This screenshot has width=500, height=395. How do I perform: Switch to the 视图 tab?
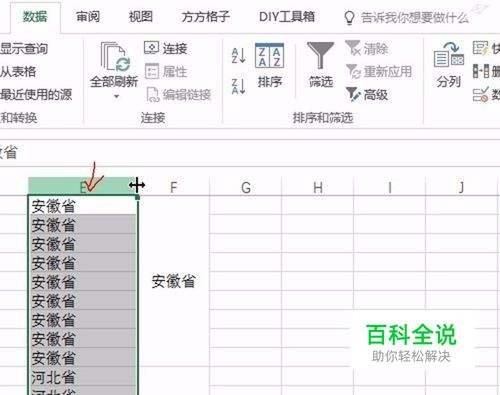pyautogui.click(x=141, y=17)
